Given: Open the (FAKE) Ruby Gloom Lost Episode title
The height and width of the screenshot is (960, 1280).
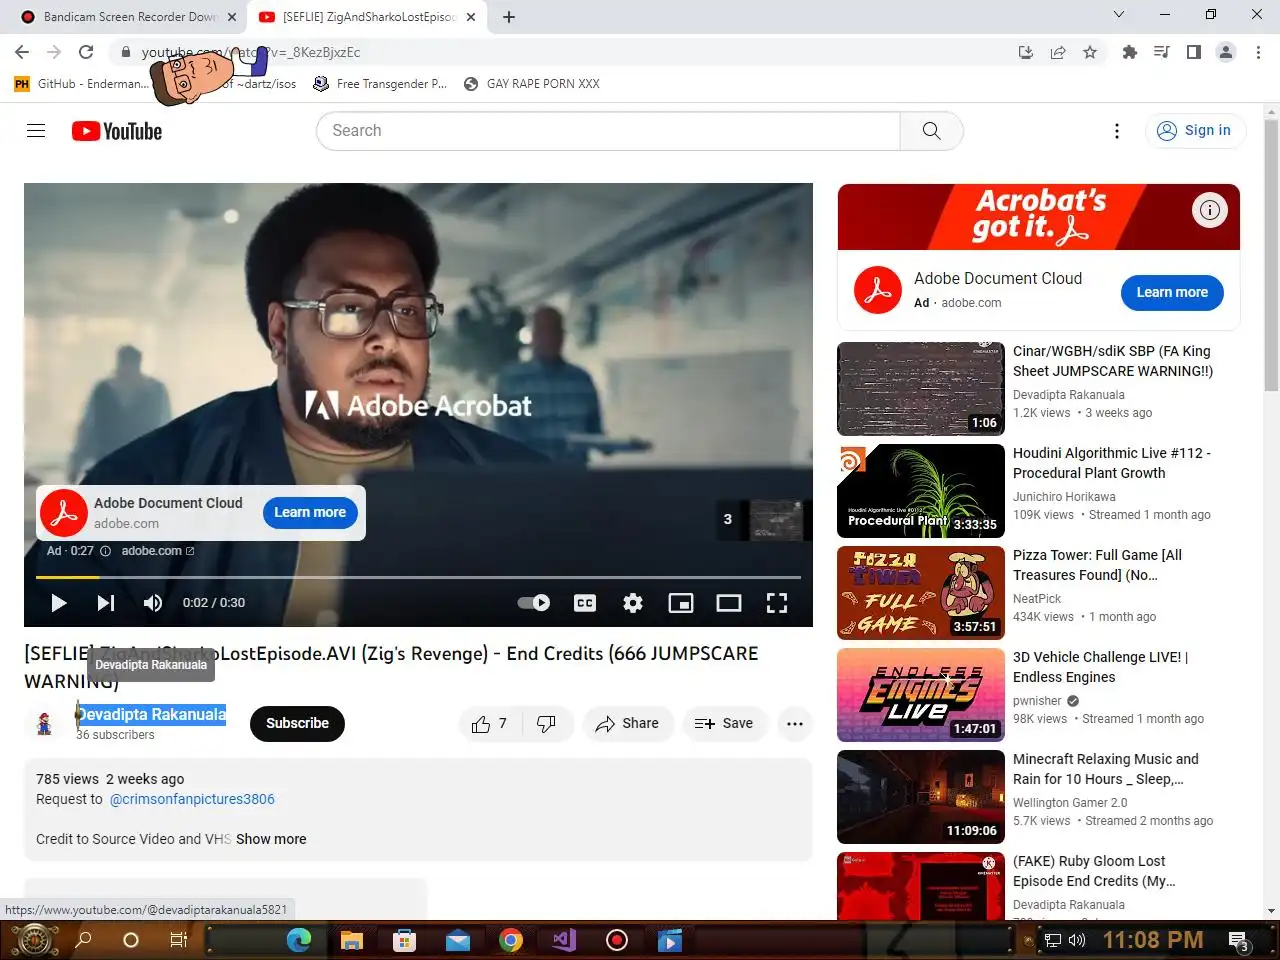Looking at the screenshot, I should 1094,871.
